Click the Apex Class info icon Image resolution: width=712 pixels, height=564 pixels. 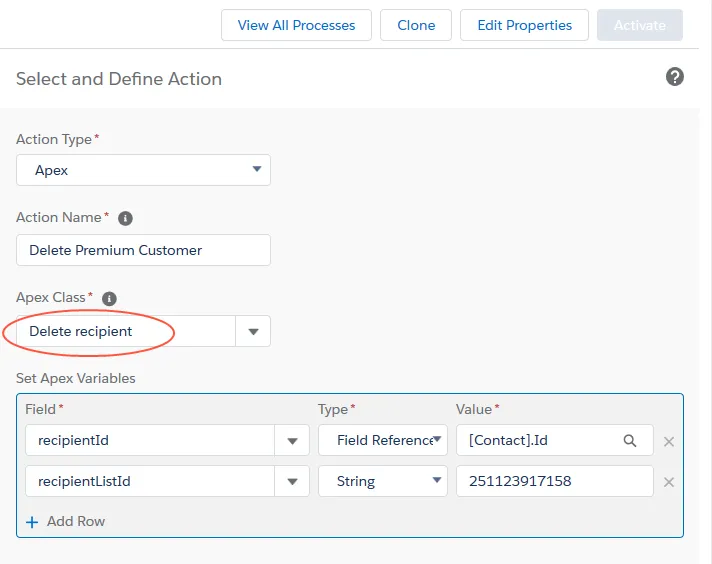point(109,298)
